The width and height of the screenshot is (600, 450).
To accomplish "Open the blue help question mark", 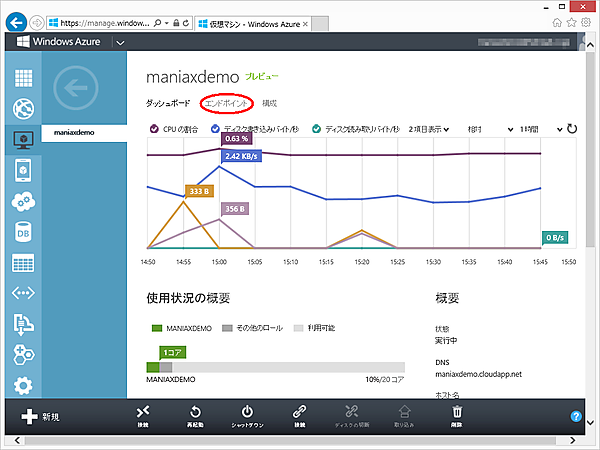I will pos(576,416).
